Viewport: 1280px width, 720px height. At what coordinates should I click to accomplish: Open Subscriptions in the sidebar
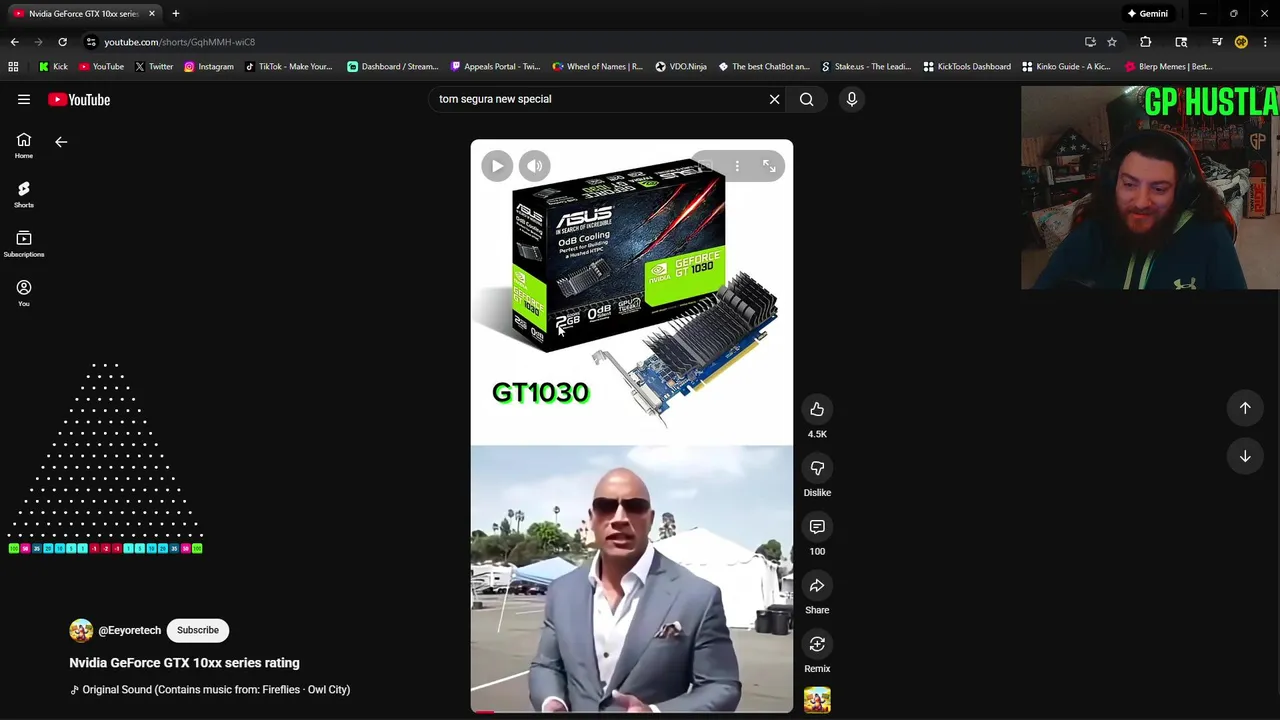[24, 244]
